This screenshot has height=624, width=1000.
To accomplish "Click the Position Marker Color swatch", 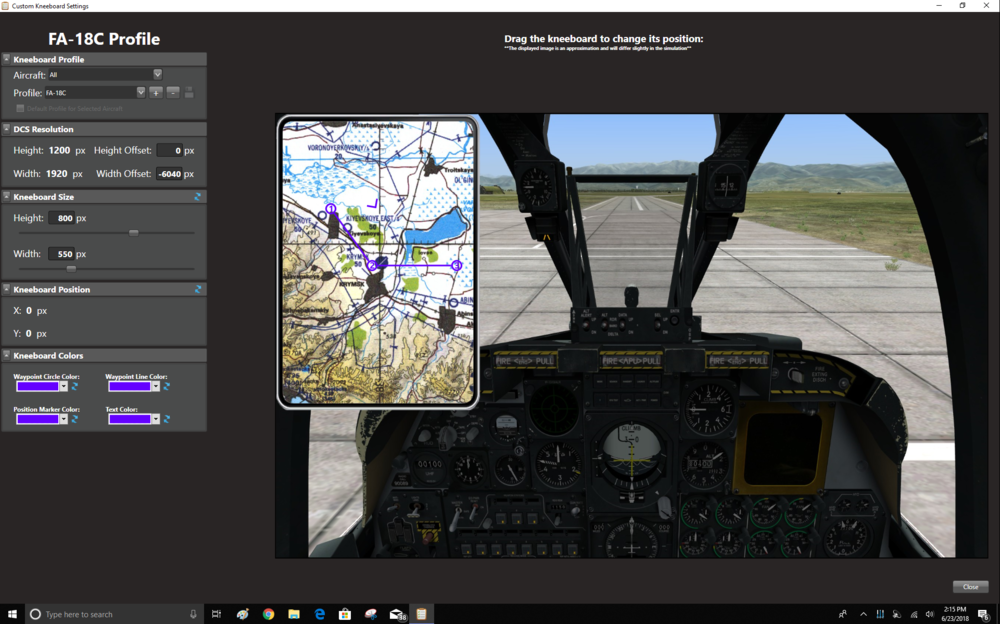I will coord(38,419).
